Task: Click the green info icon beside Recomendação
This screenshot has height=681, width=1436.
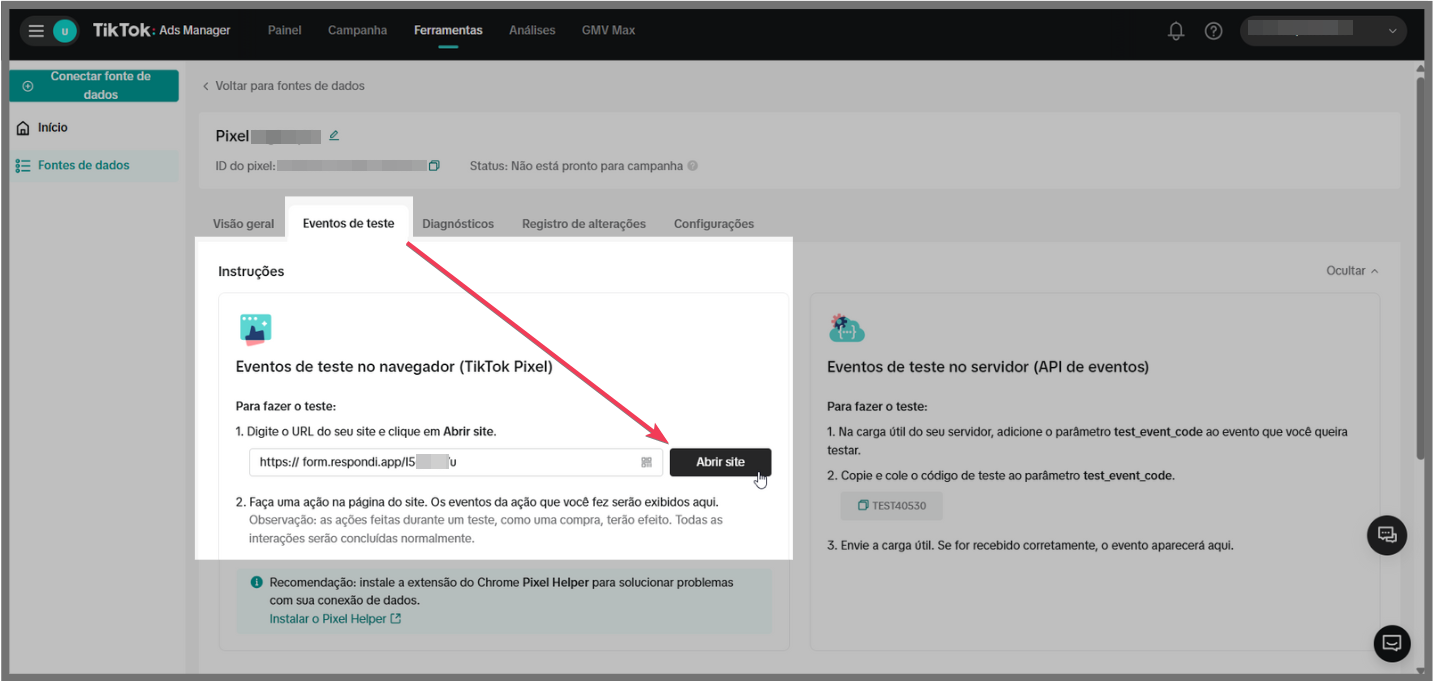Action: click(x=257, y=582)
